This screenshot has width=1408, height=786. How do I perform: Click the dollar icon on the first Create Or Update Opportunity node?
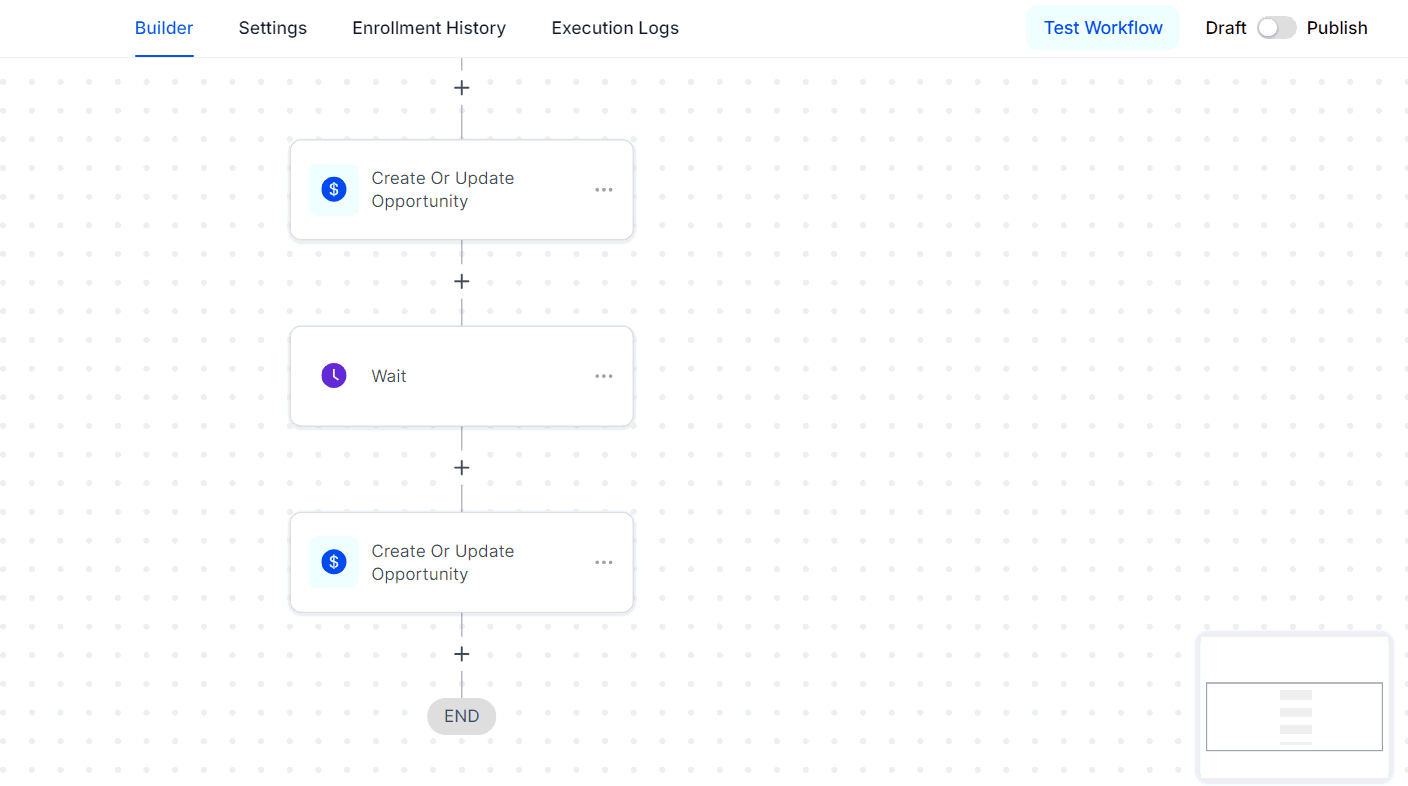334,189
